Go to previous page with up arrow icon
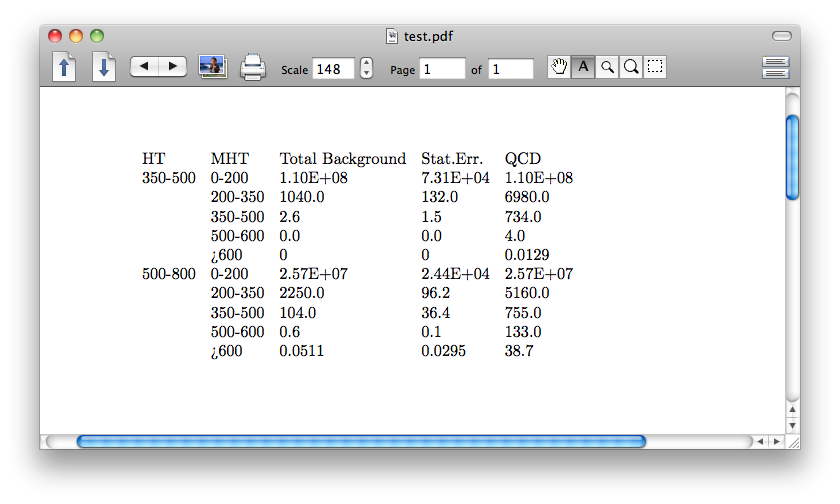This screenshot has height=504, width=840. (x=64, y=67)
